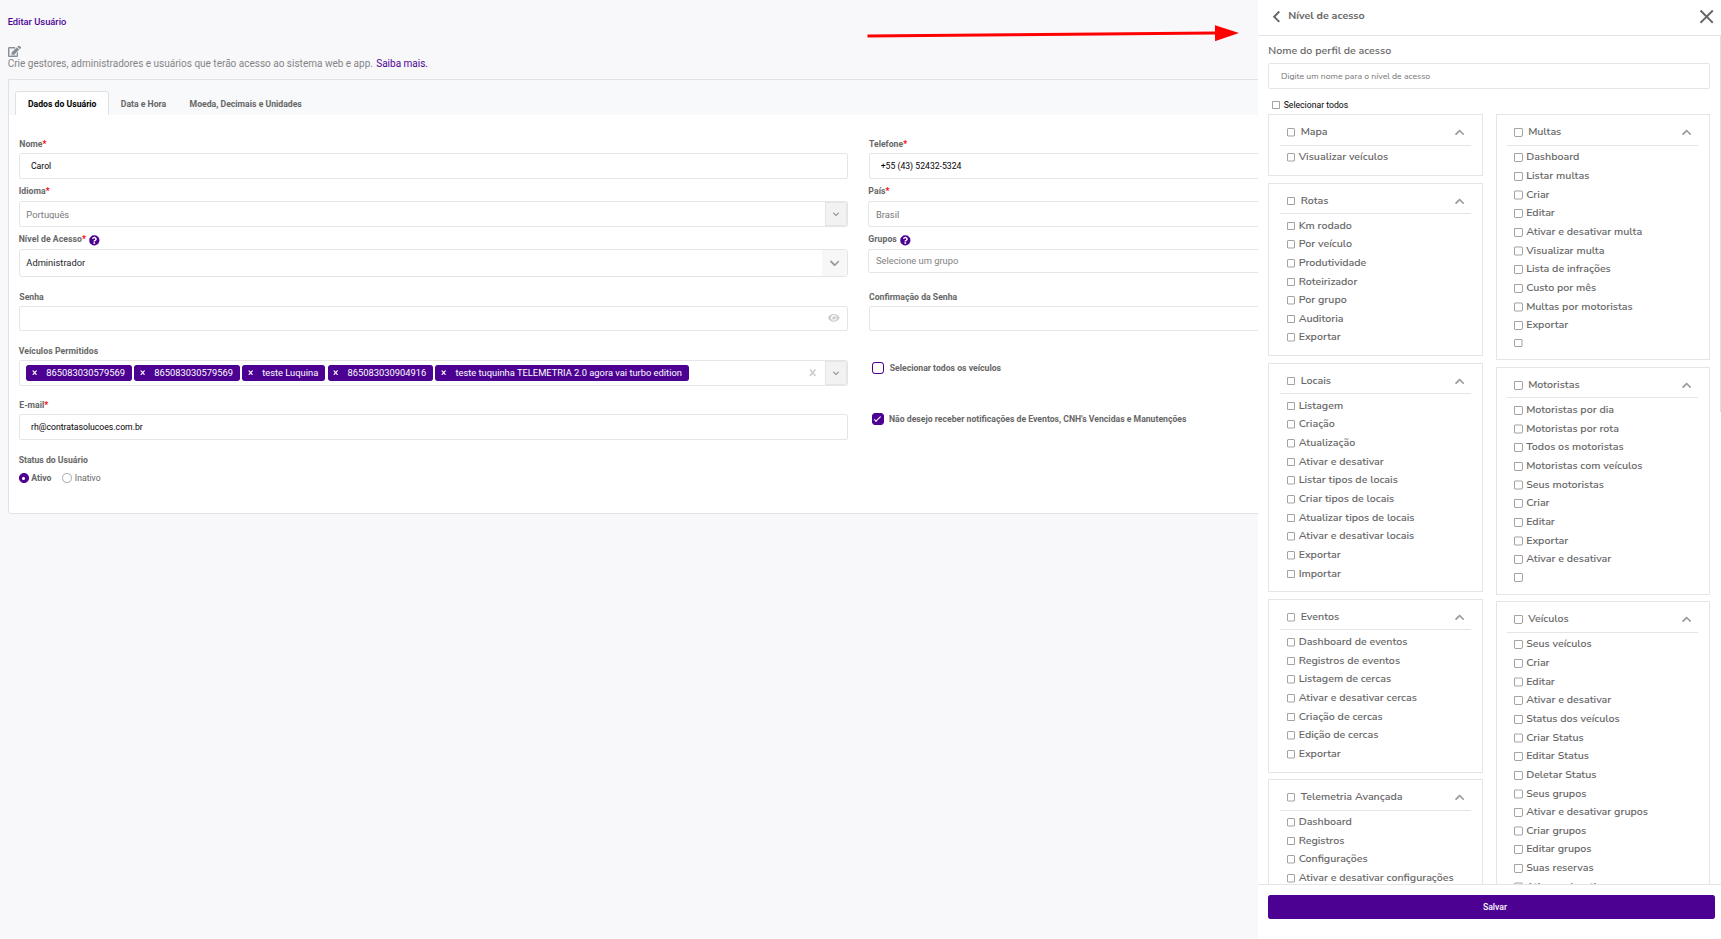Check Selecionar todos os veículos
This screenshot has width=1721, height=939.
(878, 368)
